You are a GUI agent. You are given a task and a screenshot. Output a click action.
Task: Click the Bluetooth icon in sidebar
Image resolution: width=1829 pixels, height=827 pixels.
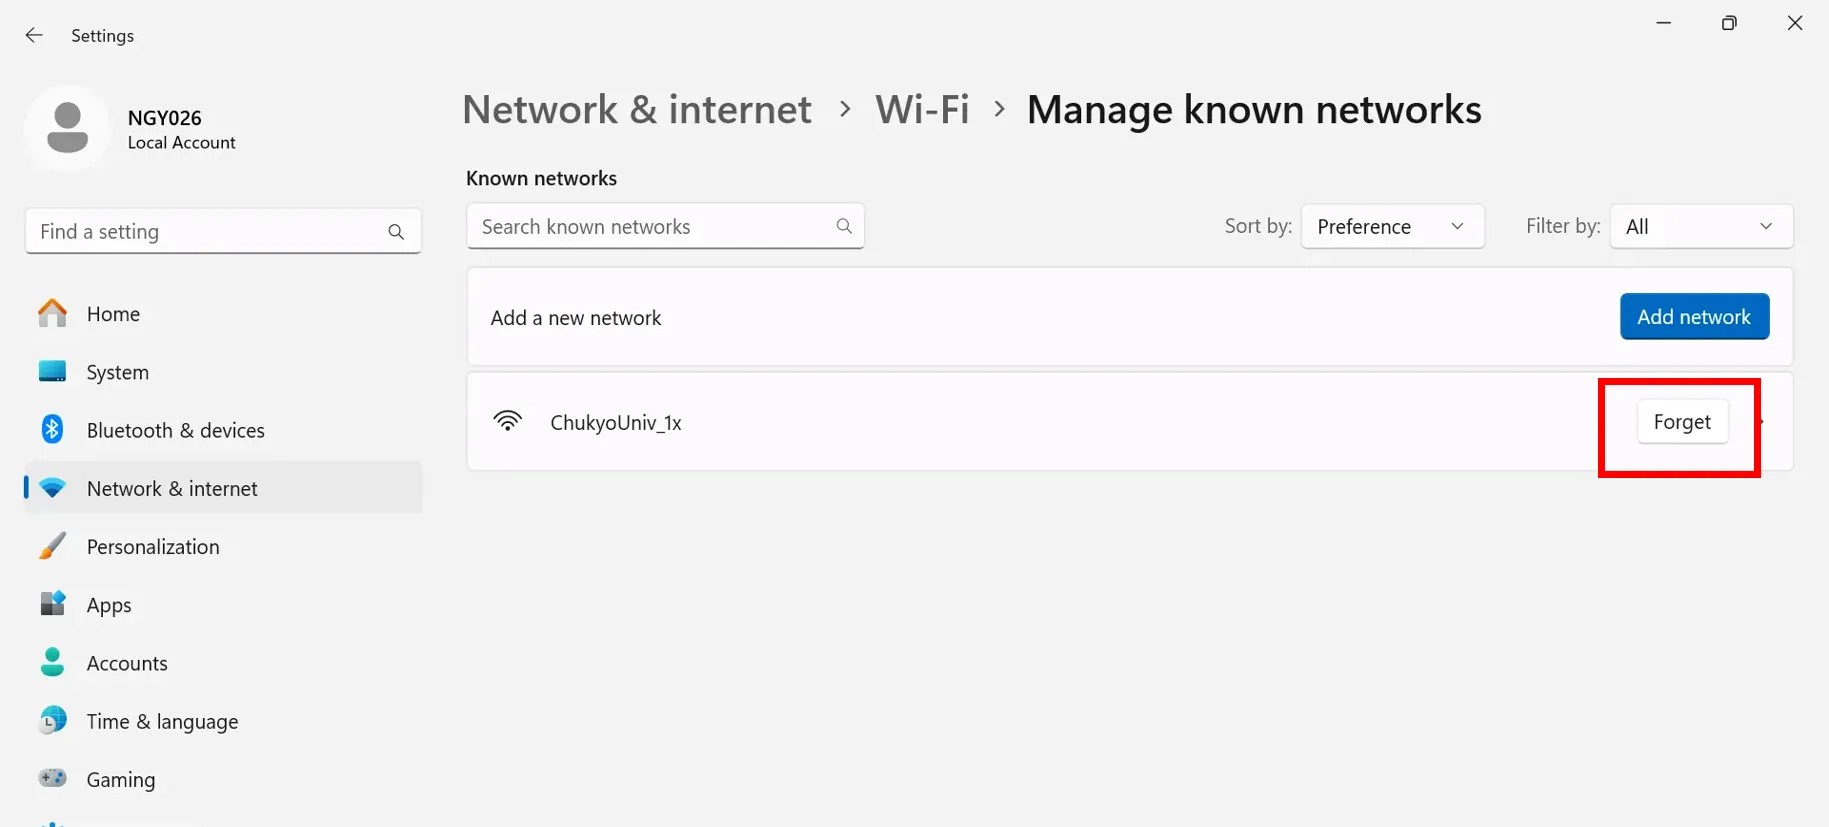(x=52, y=430)
